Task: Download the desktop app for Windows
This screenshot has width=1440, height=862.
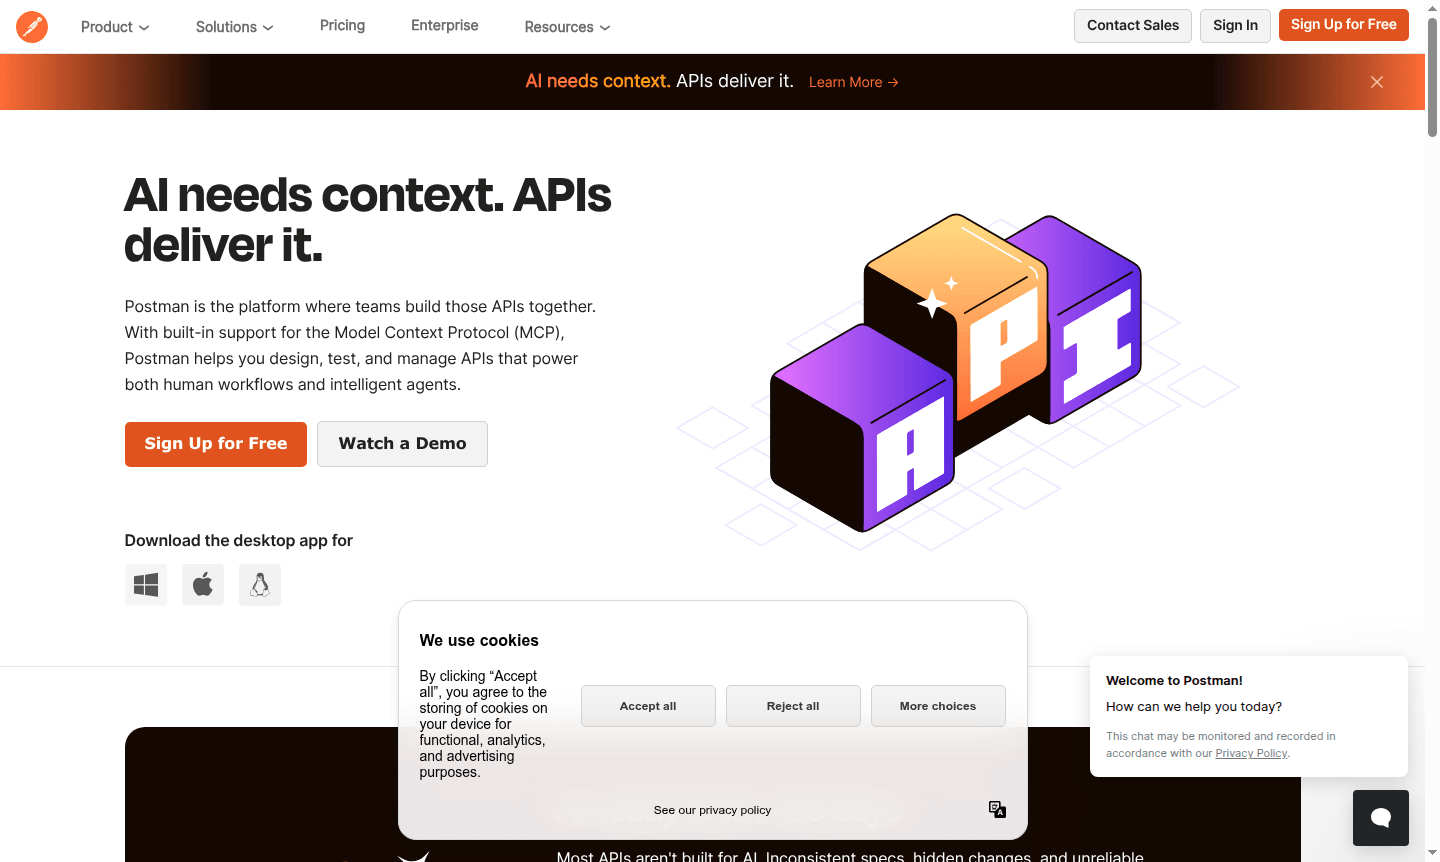Action: [x=145, y=584]
